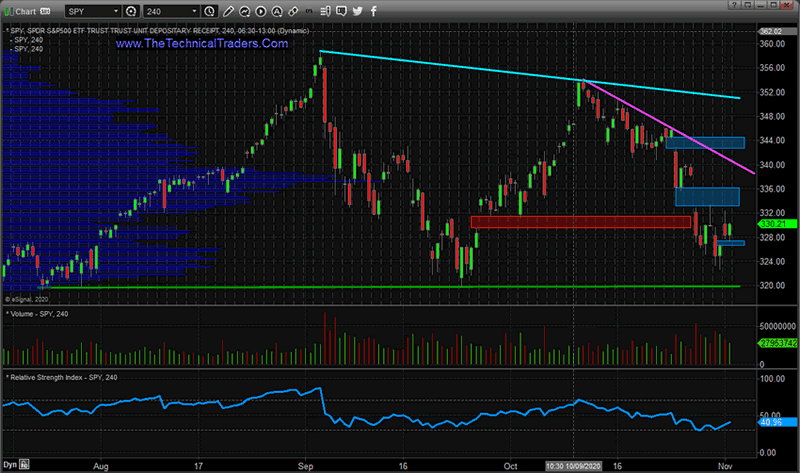Image resolution: width=800 pixels, height=473 pixels.
Task: Share chart on Facebook icon
Action: pos(373,11)
